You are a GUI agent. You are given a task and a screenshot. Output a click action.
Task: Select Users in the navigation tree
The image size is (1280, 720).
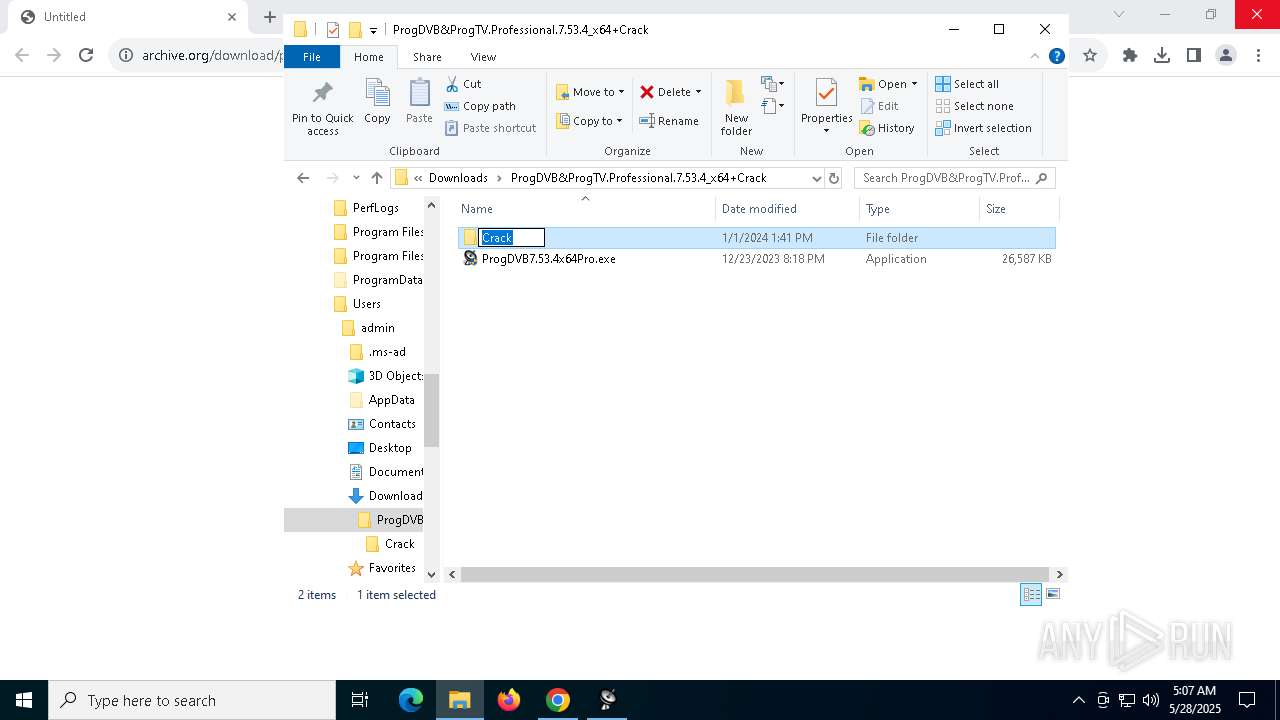coord(366,304)
